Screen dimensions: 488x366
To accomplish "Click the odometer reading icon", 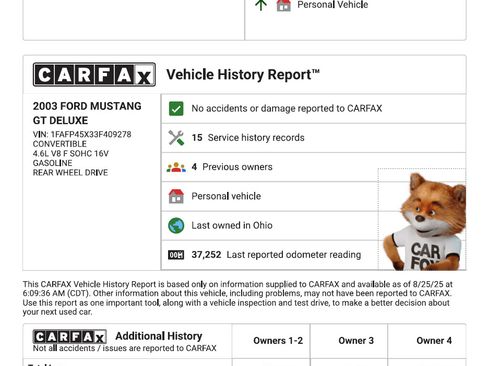I will point(176,255).
